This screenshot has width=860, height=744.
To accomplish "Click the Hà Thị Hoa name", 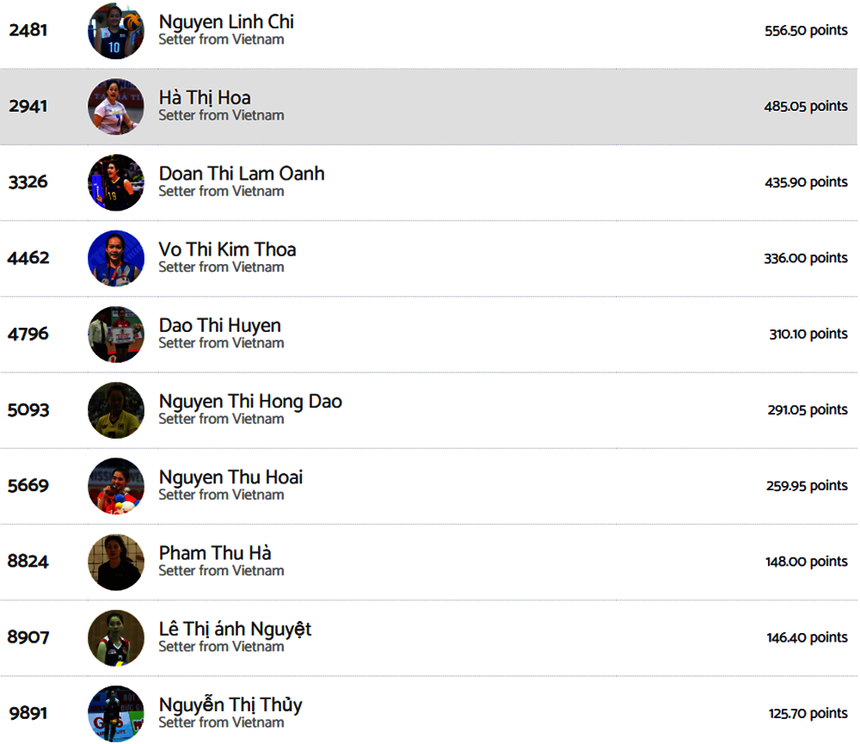I will (205, 98).
